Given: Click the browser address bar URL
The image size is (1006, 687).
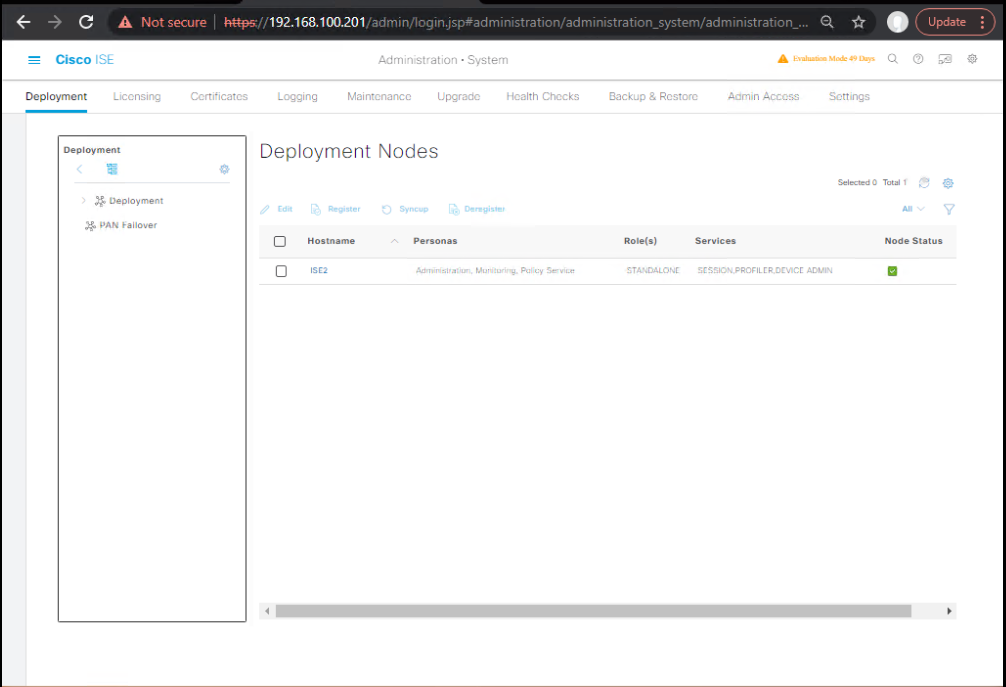Looking at the screenshot, I should tap(516, 22).
